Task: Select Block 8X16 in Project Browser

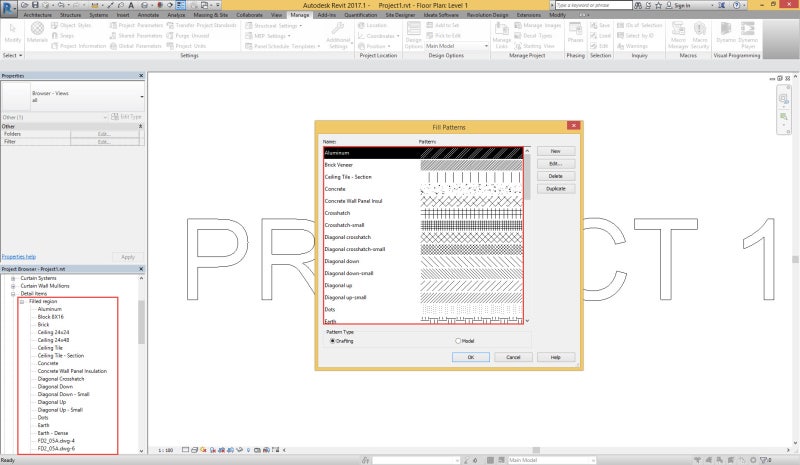Action: (x=51, y=317)
